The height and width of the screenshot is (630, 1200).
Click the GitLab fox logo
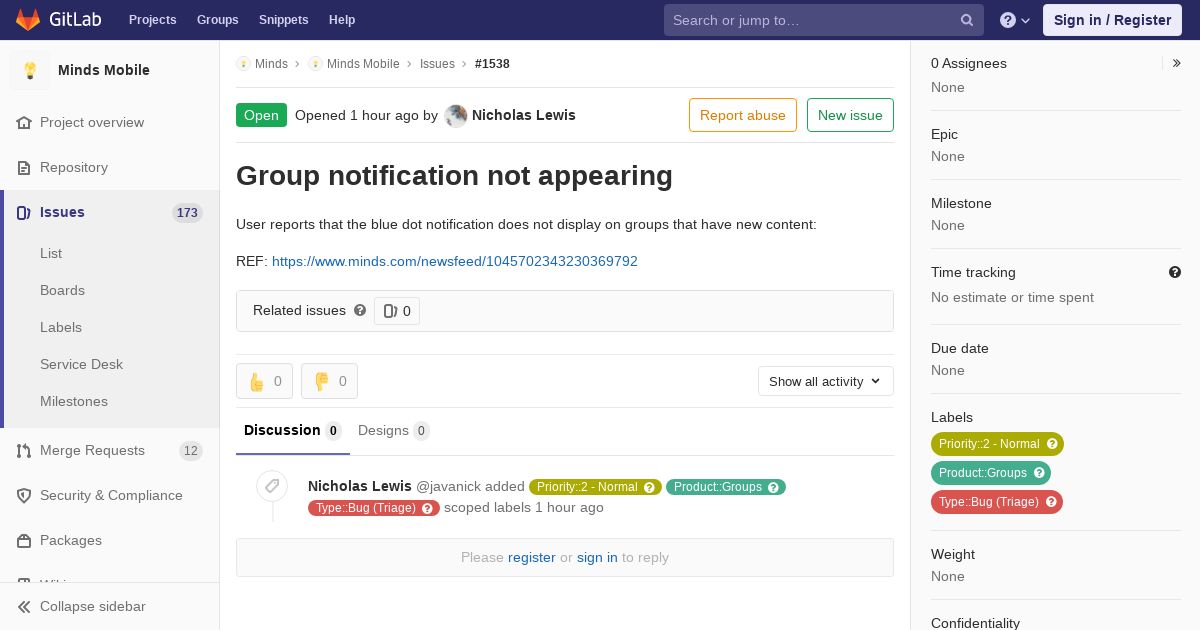28,19
